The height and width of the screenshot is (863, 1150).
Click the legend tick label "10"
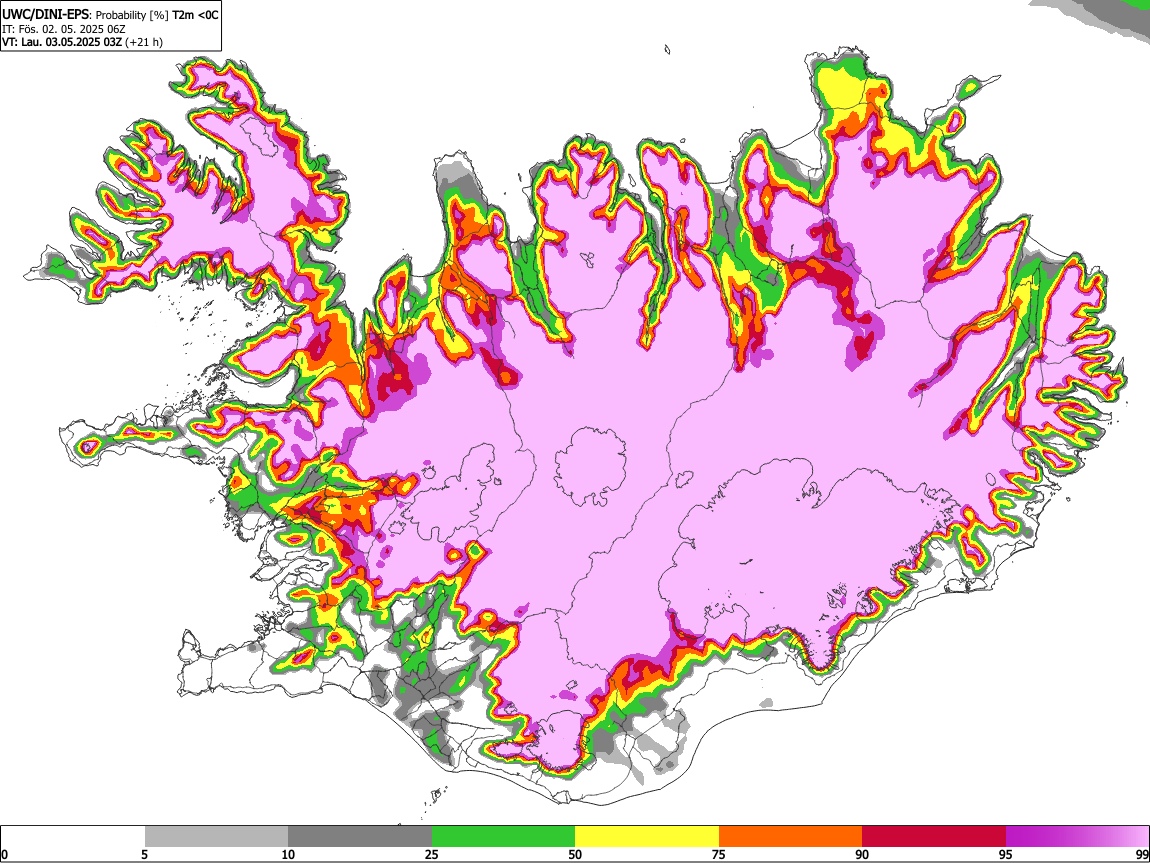tap(288, 855)
